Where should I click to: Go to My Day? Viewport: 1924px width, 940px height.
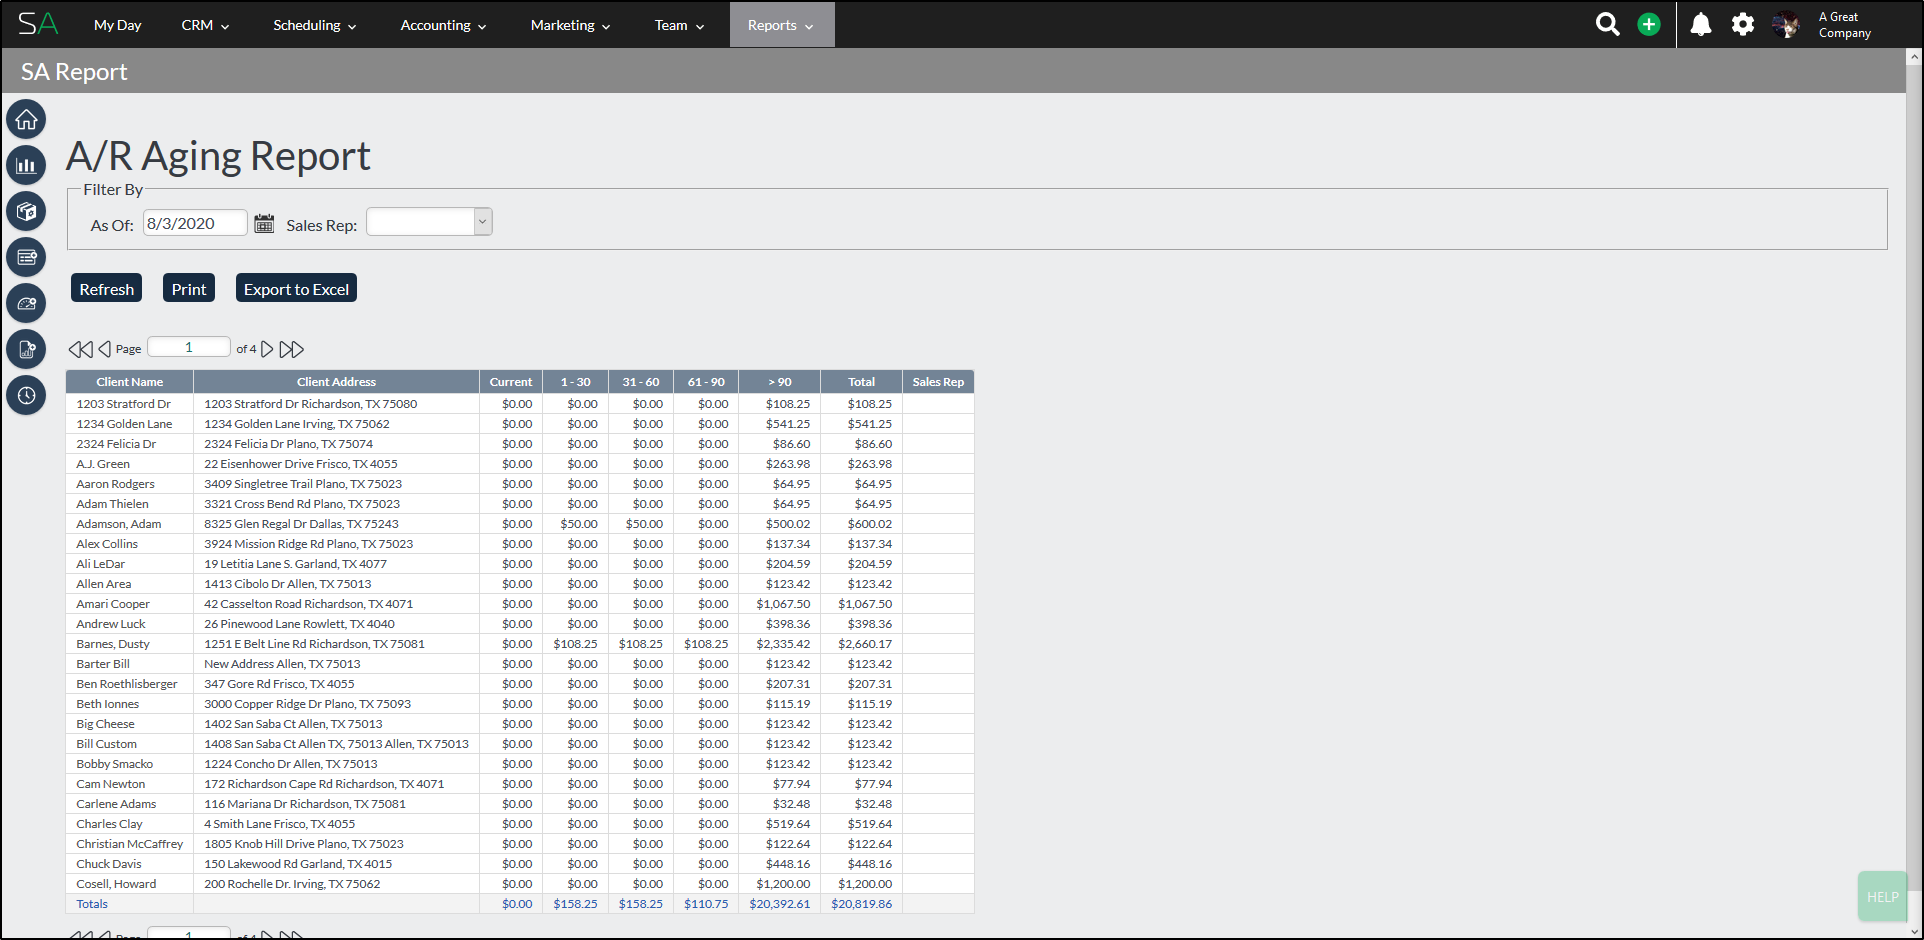[117, 25]
